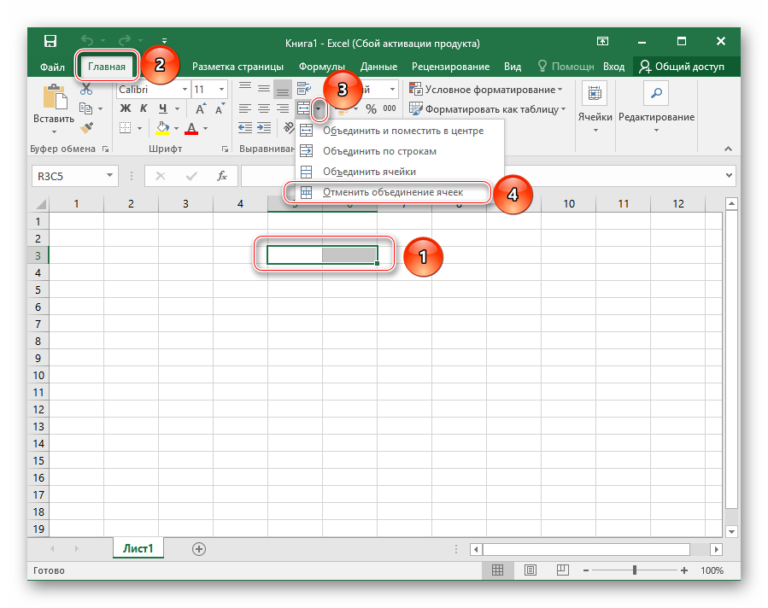Image resolution: width=768 pixels, height=608 pixels.
Task: Toggle bold (Ж) formatting
Action: 125,108
